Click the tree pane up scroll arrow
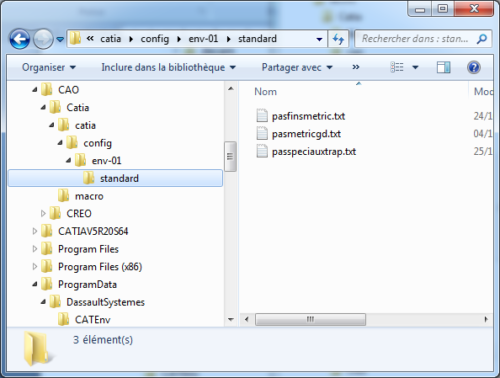 pos(231,89)
